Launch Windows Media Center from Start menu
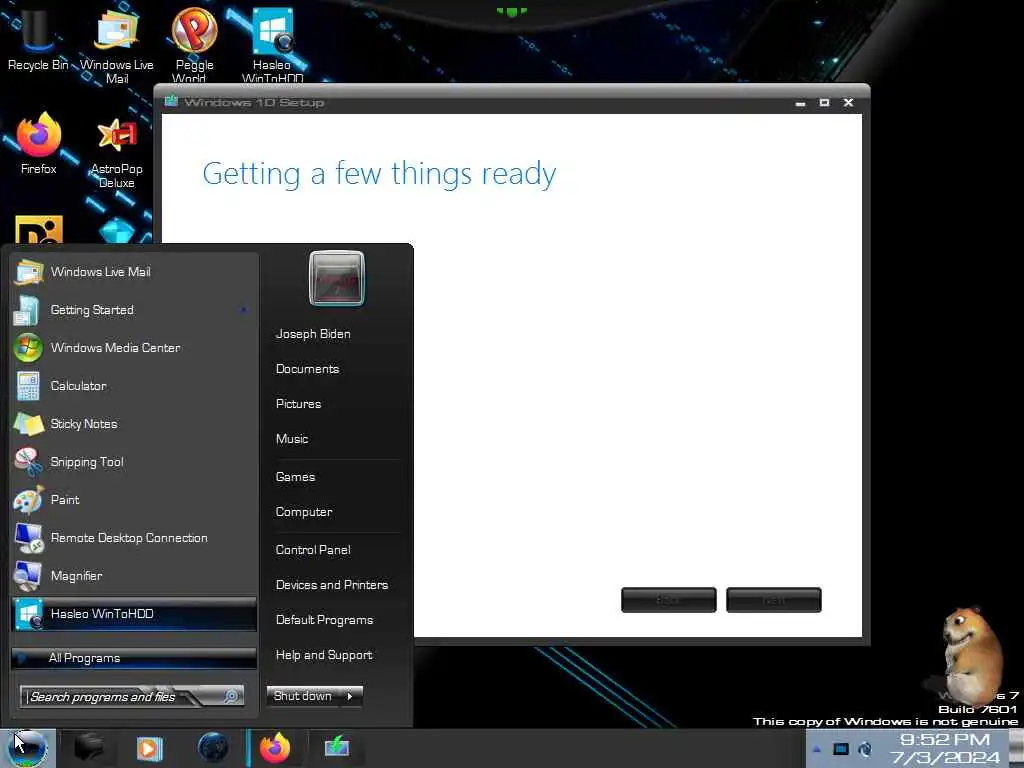This screenshot has height=768, width=1024. [135, 348]
